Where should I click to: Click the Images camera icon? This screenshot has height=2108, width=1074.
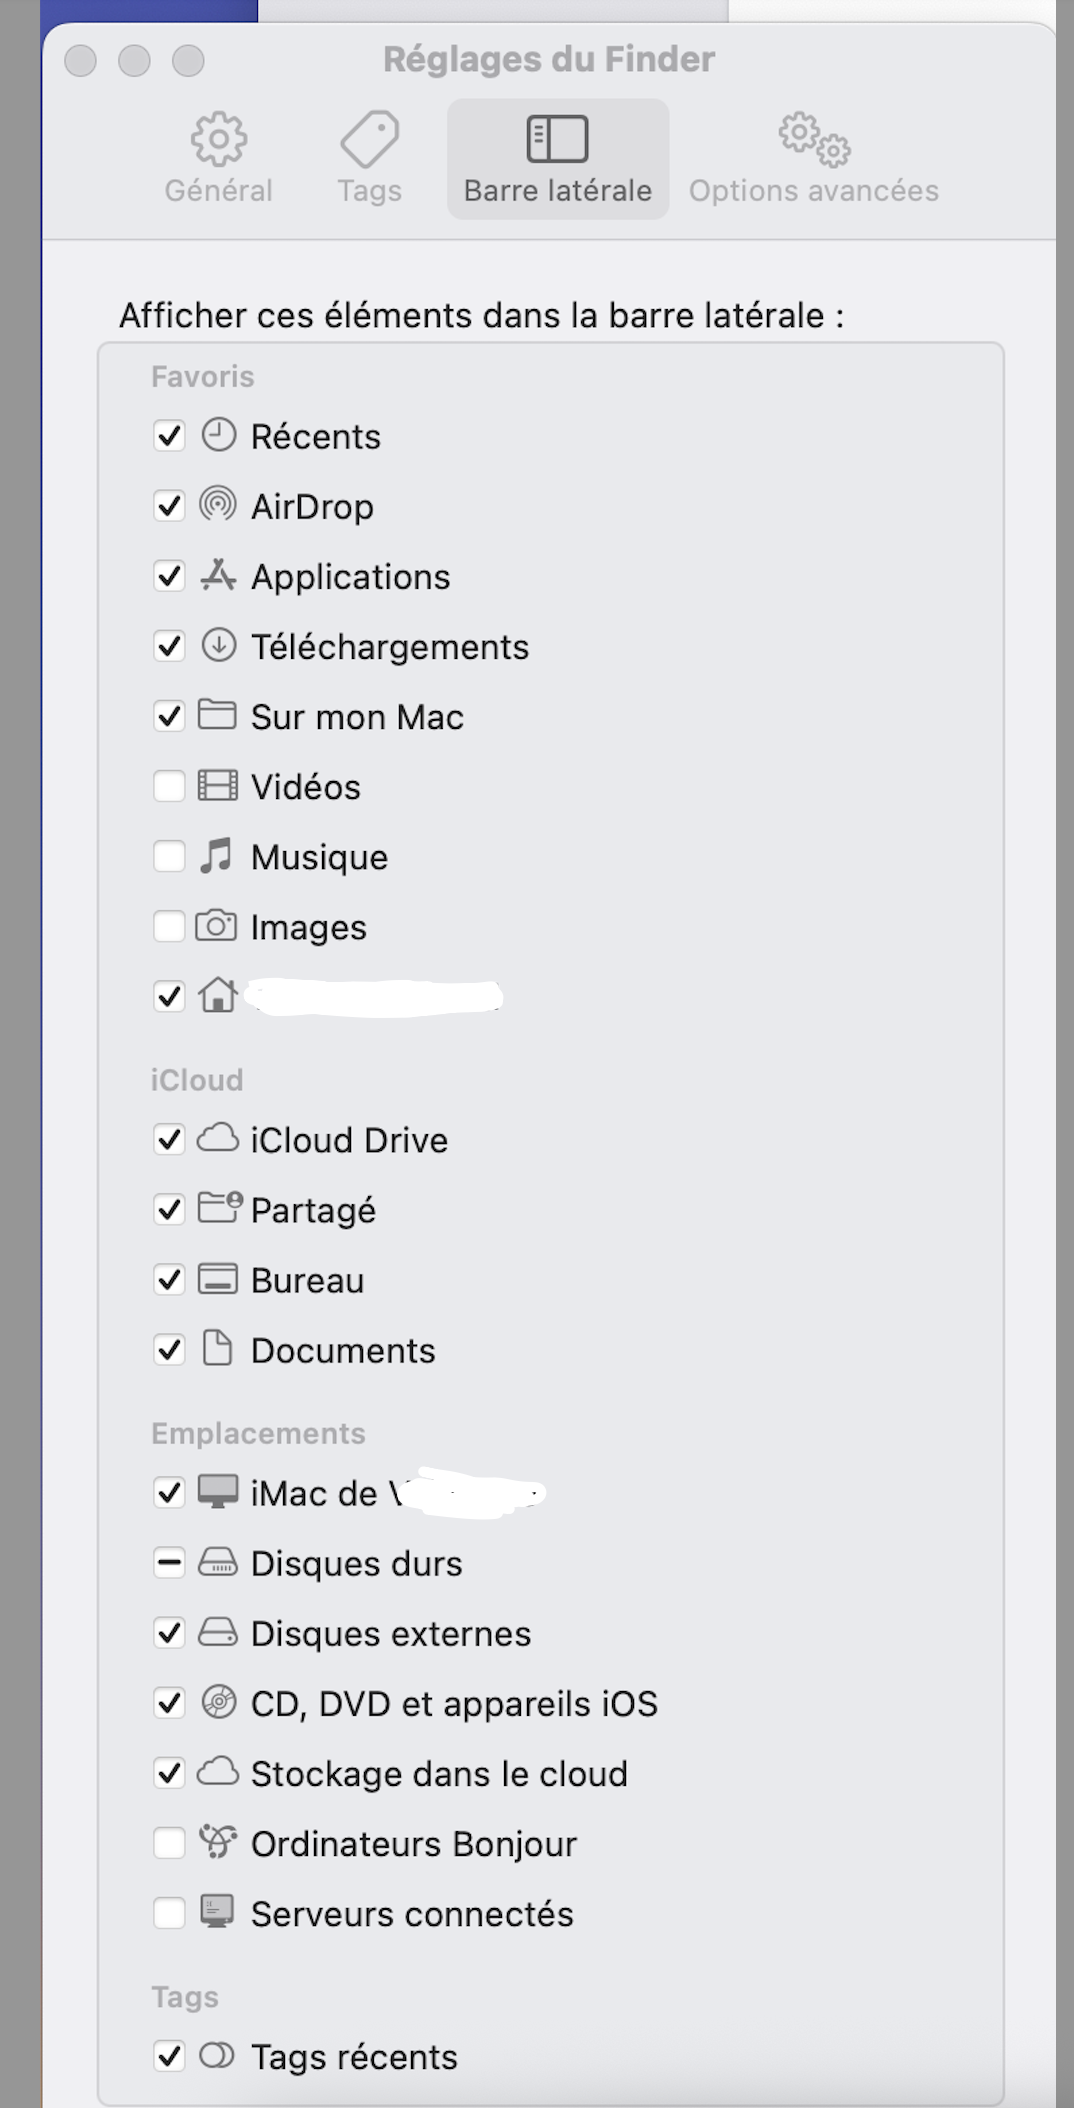click(216, 926)
